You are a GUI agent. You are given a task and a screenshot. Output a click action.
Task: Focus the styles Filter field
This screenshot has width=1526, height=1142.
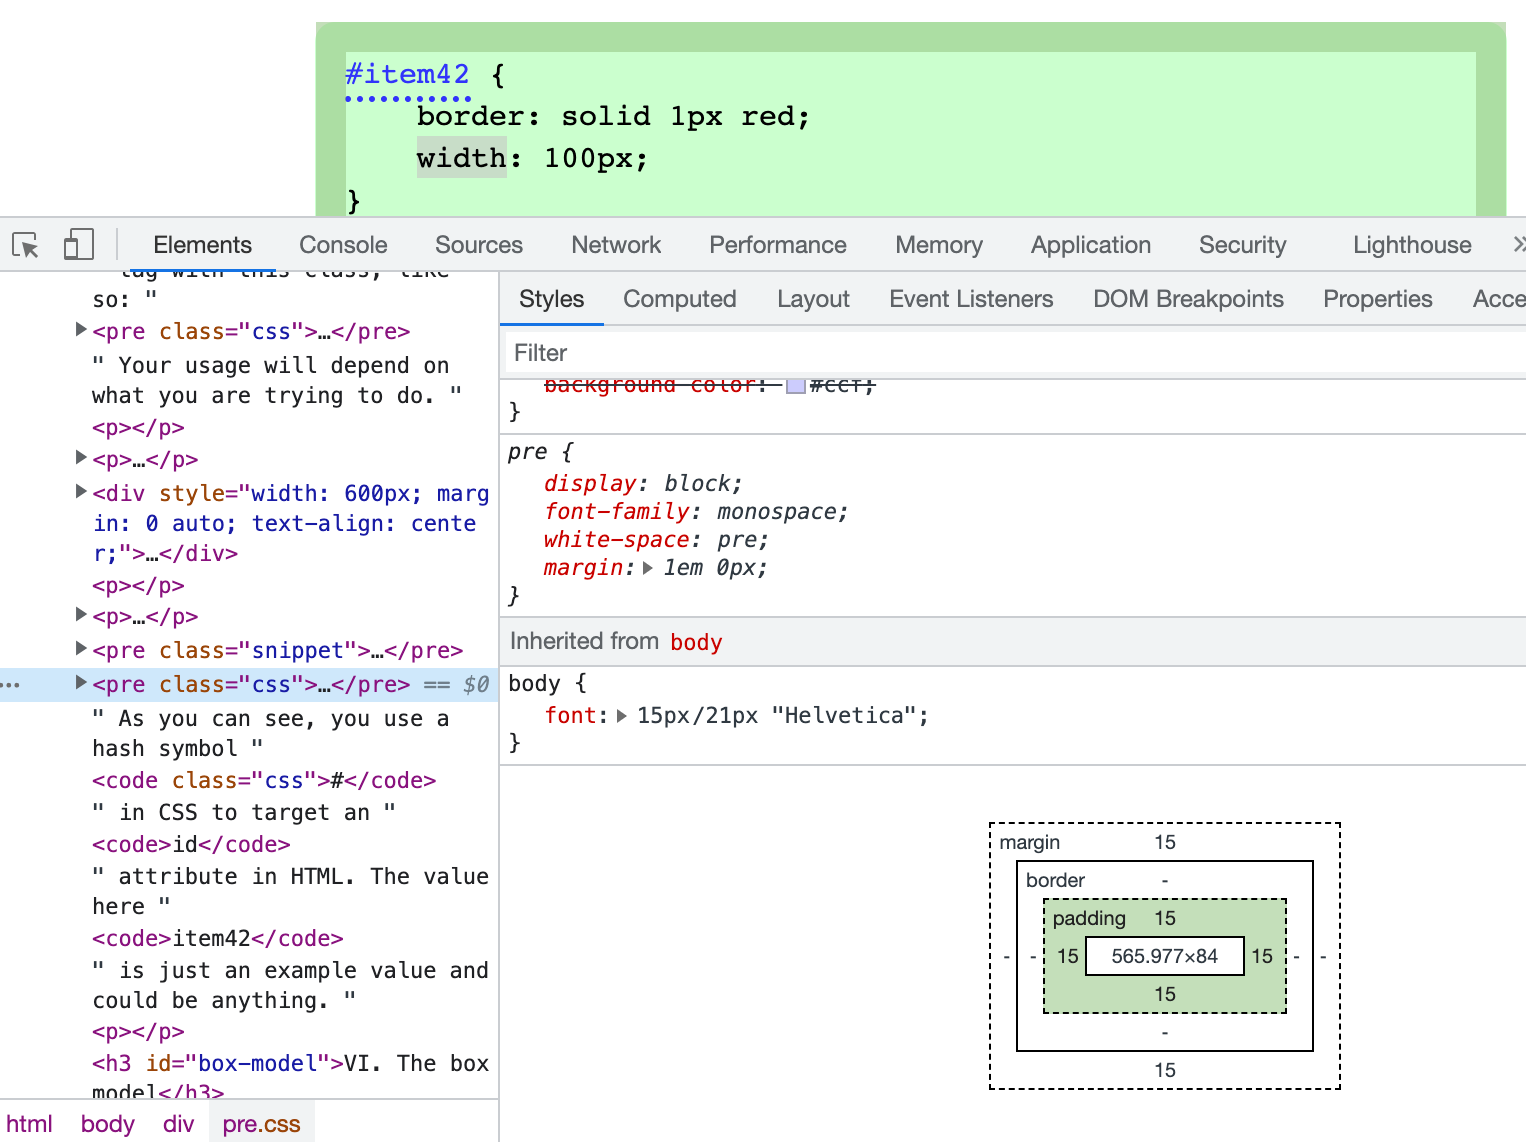[x=1015, y=353]
